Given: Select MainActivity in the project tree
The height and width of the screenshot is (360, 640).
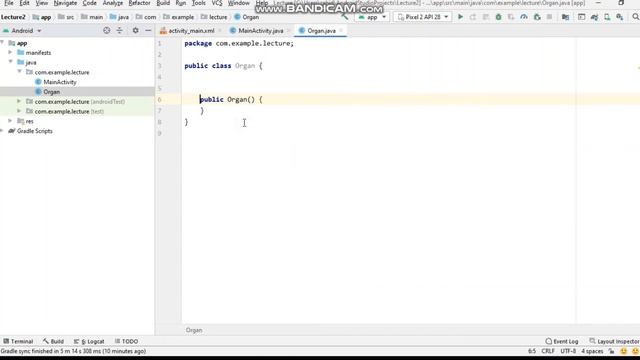Looking at the screenshot, I should coord(60,82).
